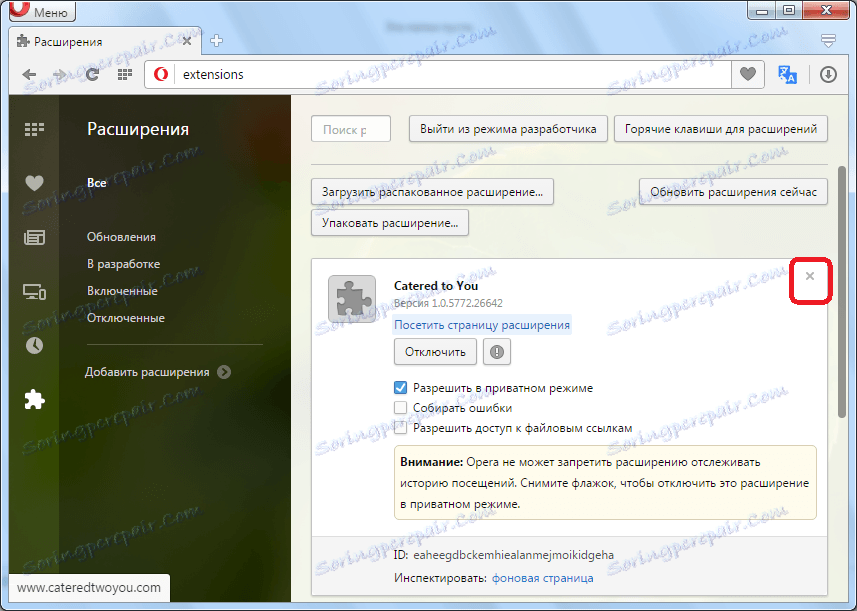Uncheck Разрешить в приватном режиме
The height and width of the screenshot is (611, 857).
click(x=401, y=388)
